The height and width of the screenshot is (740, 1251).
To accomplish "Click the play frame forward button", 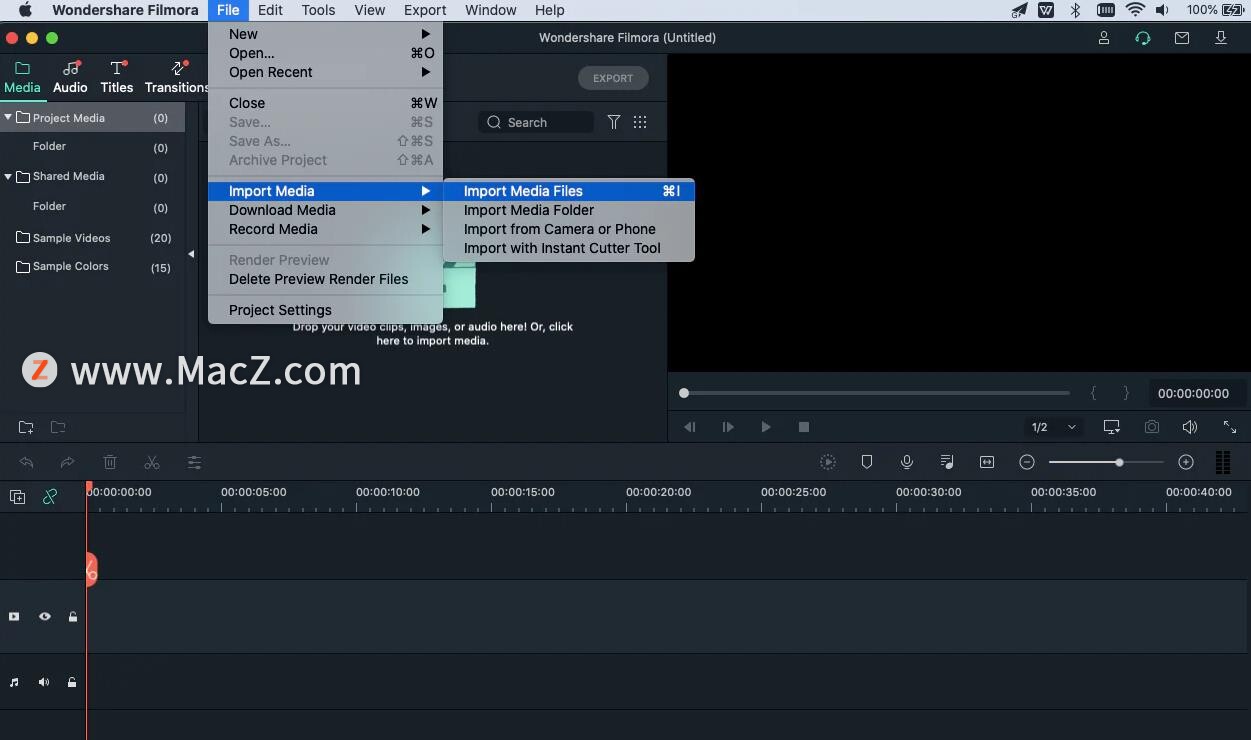I will (x=728, y=427).
